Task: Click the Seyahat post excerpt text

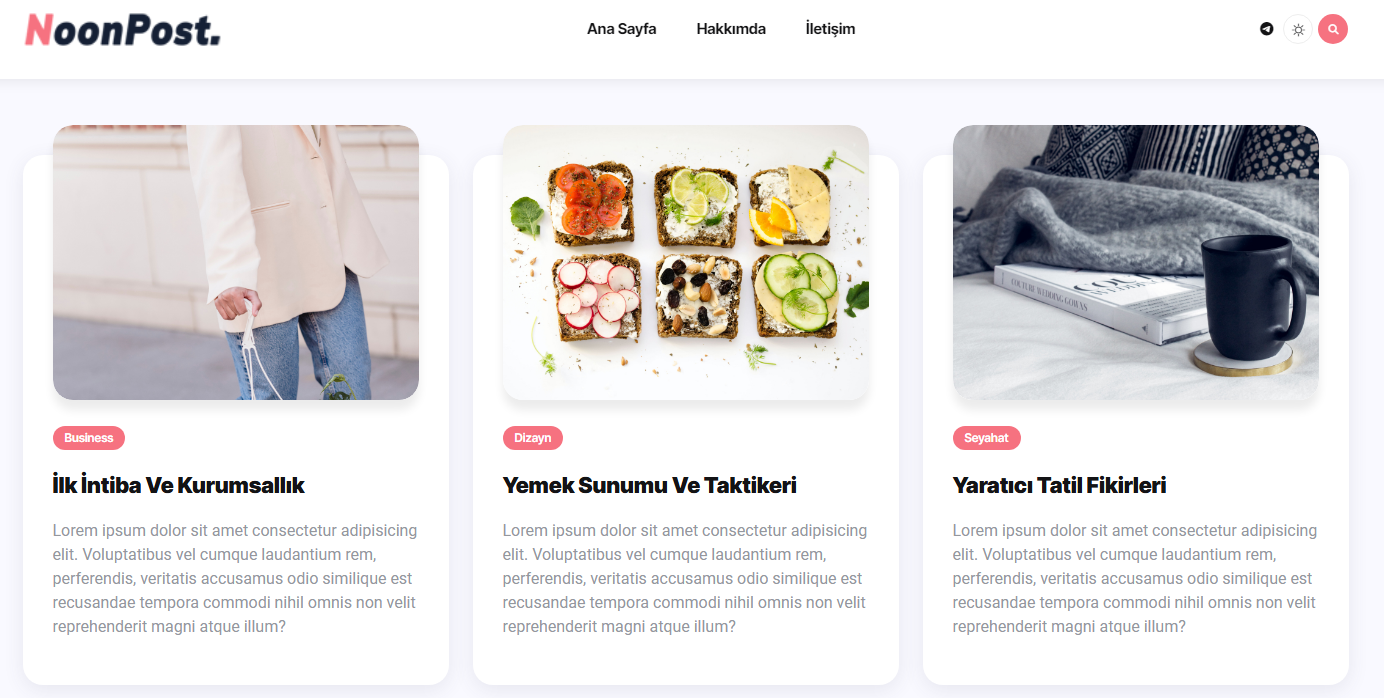Action: (1136, 578)
